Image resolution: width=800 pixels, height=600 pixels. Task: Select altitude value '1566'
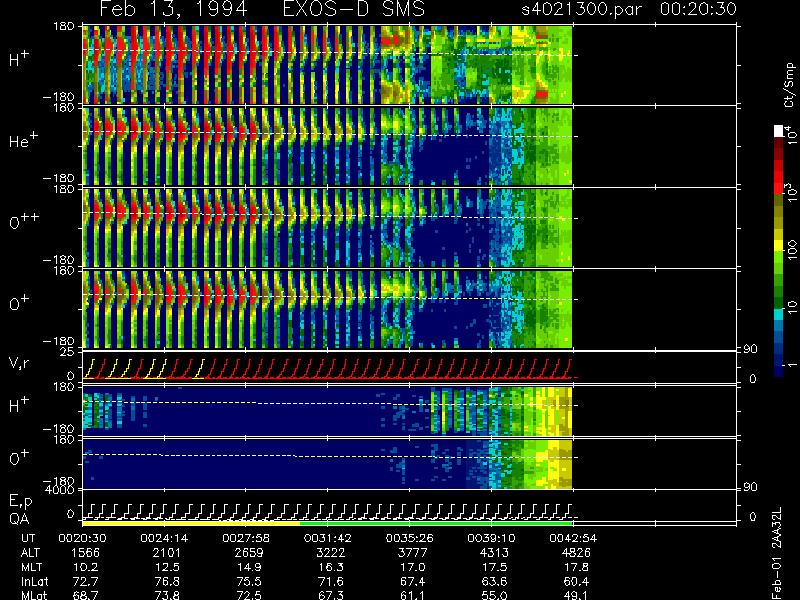pyautogui.click(x=85, y=553)
